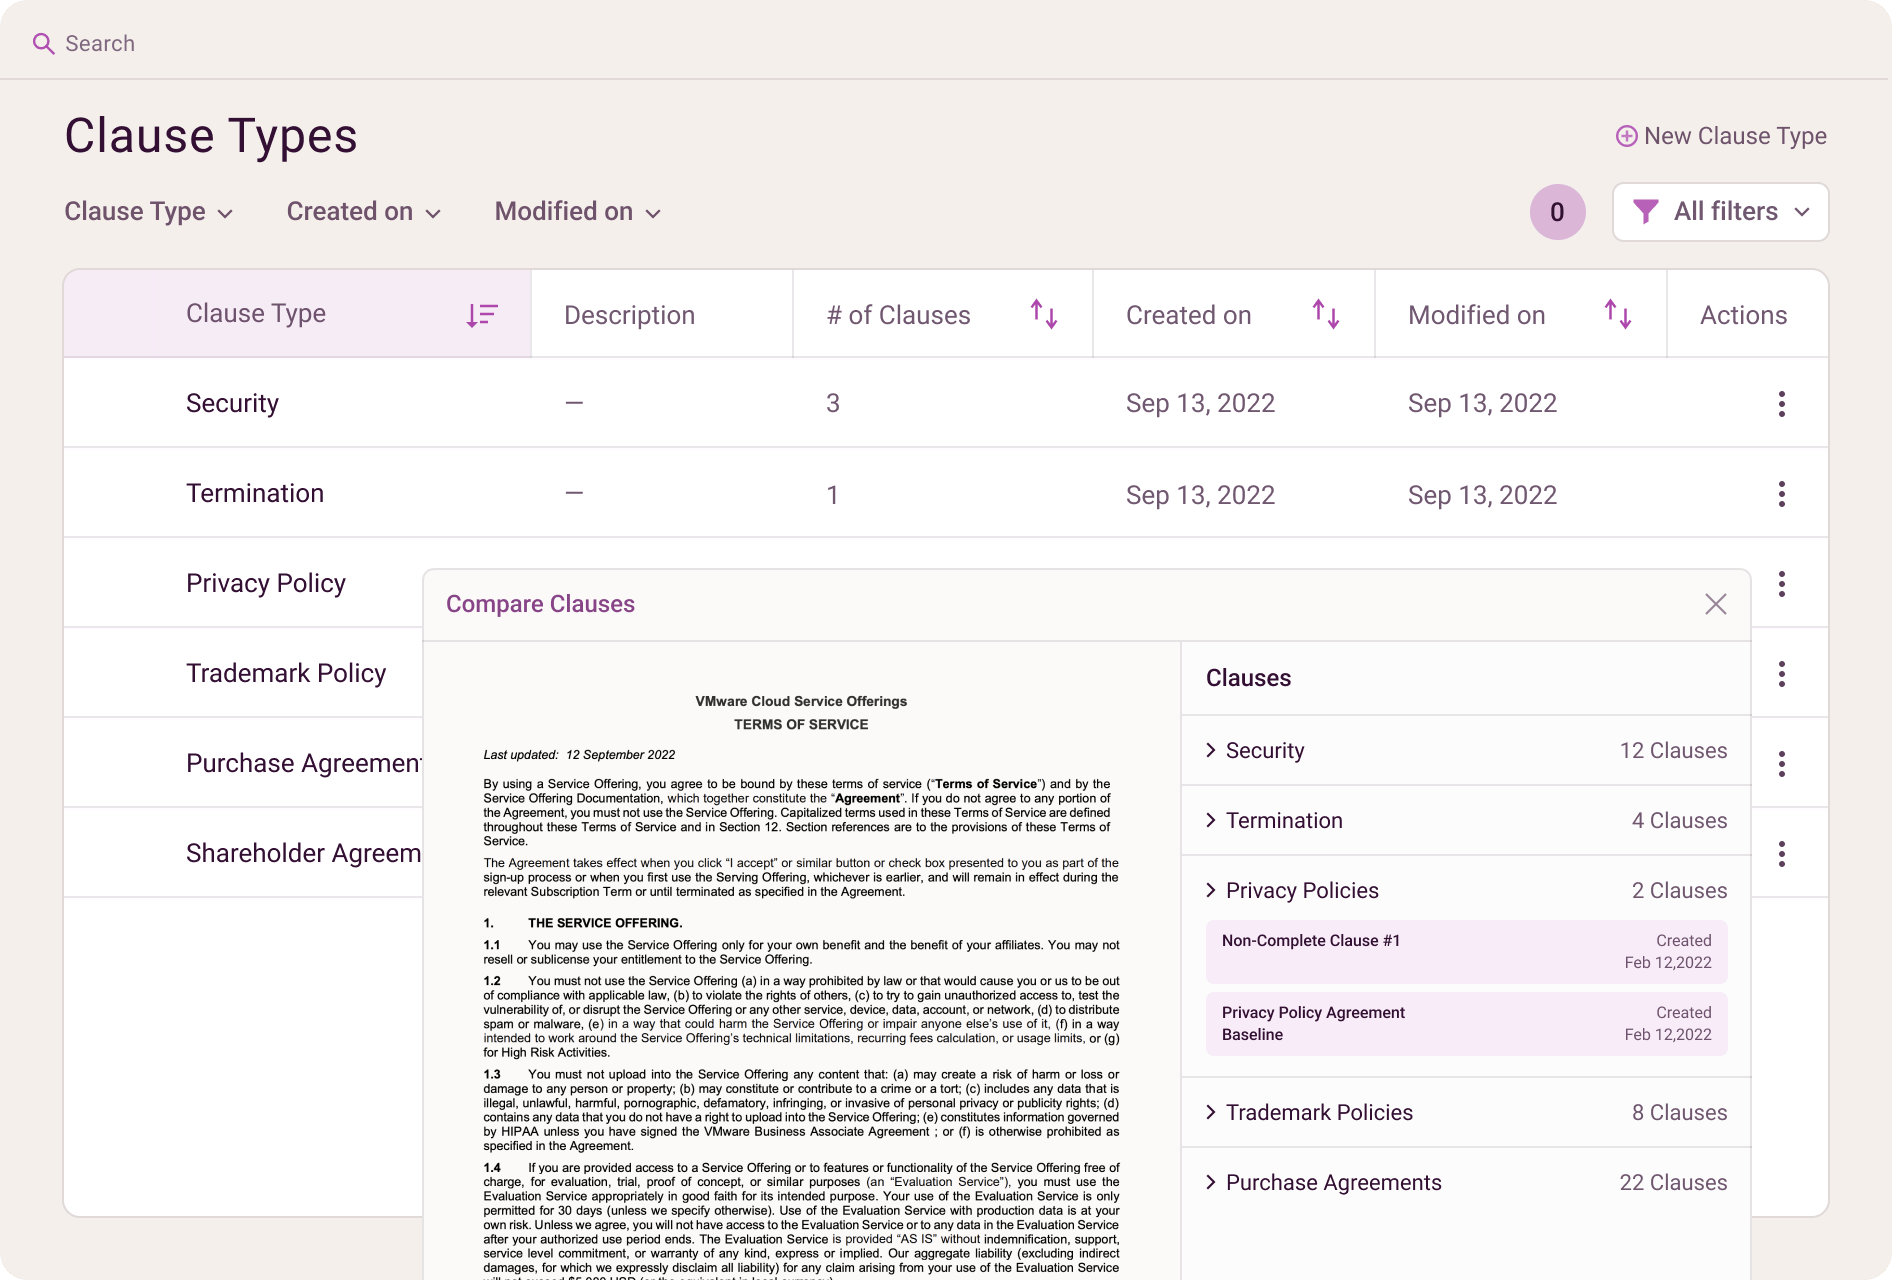Click the VMware Cloud Service Offerings document title

point(801,701)
